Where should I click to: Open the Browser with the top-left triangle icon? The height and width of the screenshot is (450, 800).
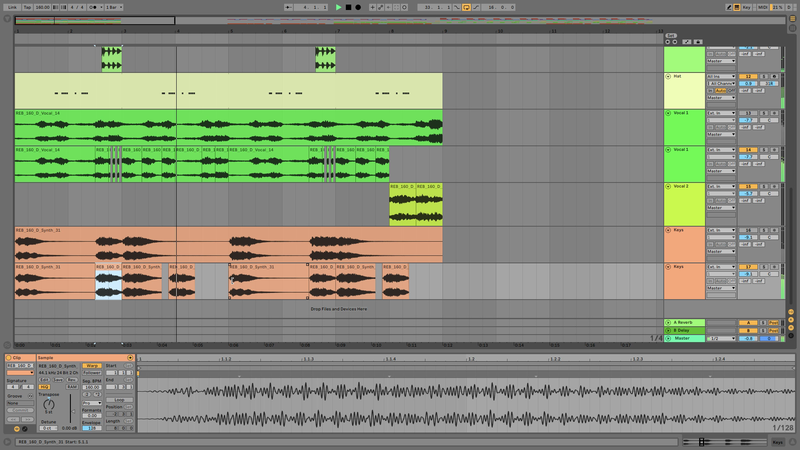click(7, 18)
